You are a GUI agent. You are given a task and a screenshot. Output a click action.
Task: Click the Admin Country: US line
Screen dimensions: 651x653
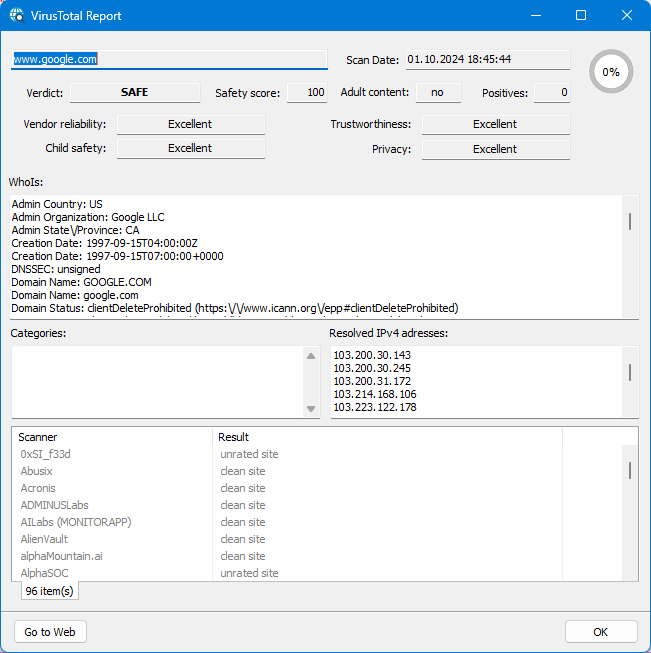pos(57,204)
